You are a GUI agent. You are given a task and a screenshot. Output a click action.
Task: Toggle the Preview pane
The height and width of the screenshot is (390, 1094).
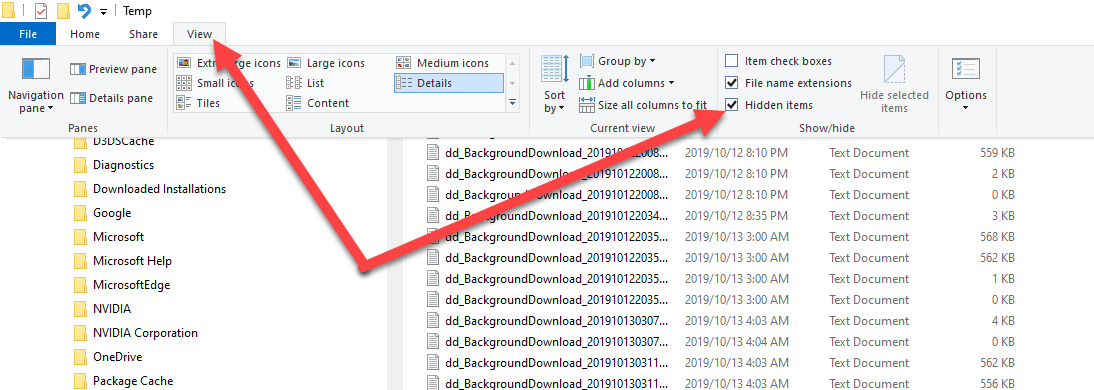tap(113, 69)
